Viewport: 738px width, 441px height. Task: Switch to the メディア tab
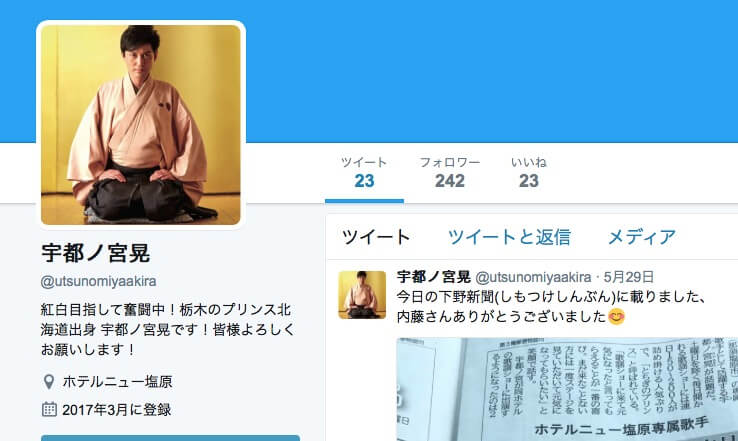pos(642,237)
